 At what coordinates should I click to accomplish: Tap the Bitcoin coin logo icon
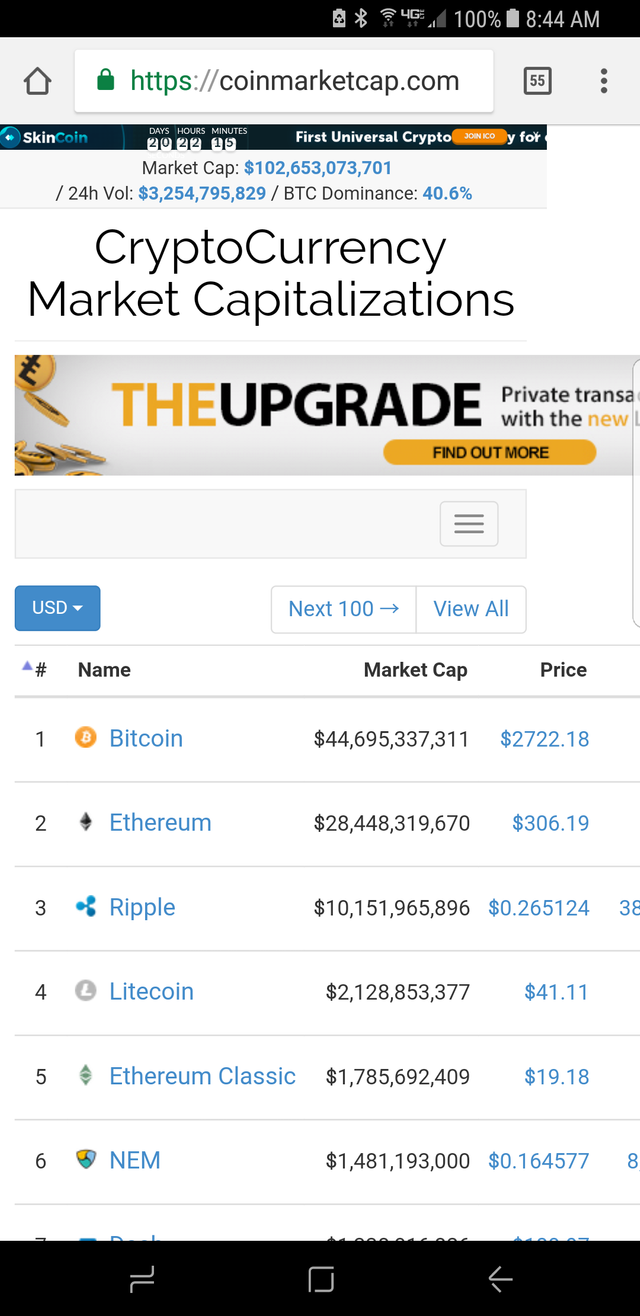click(86, 738)
